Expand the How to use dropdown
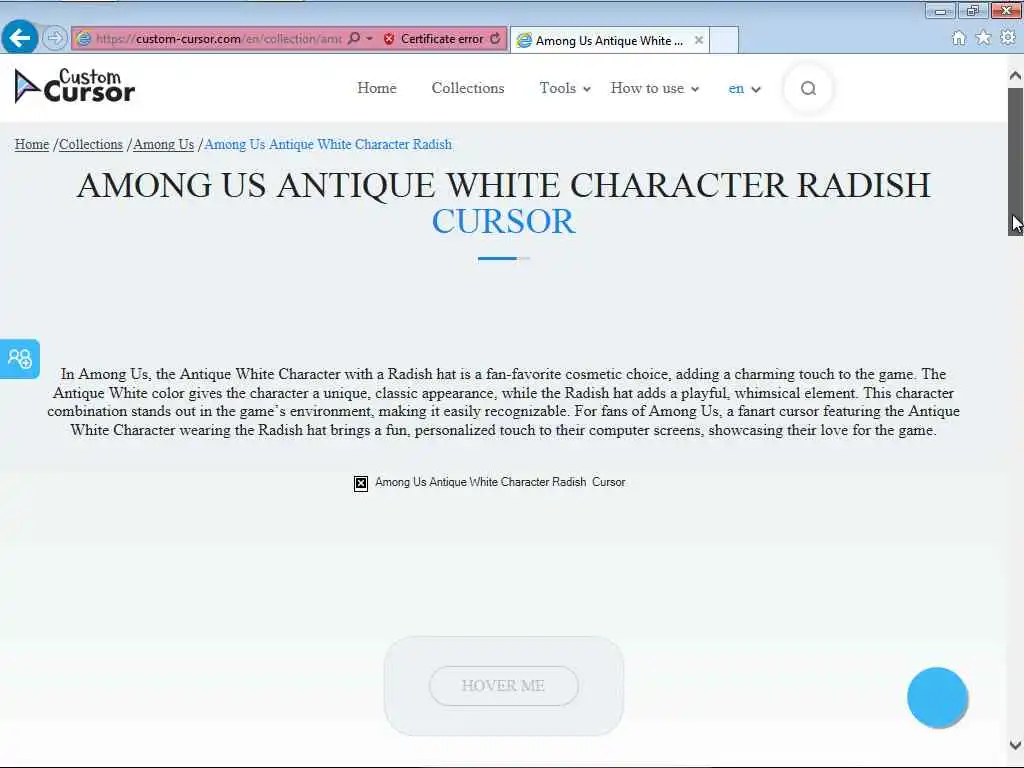Image resolution: width=1024 pixels, height=768 pixels. [654, 88]
